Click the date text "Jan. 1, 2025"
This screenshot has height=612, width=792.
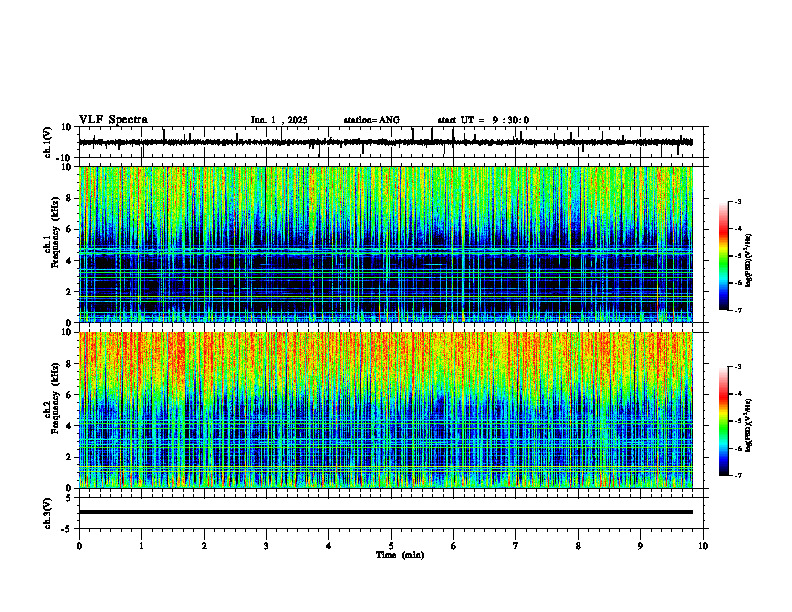[279, 120]
